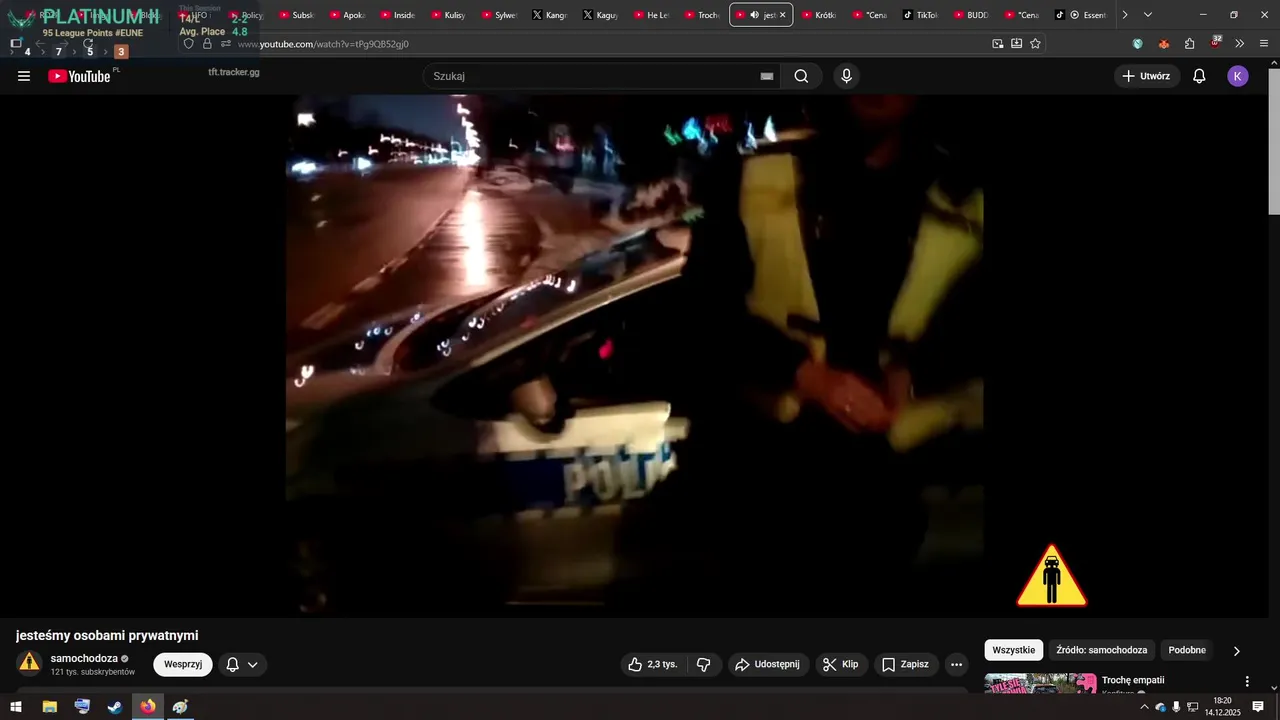This screenshot has height=720, width=1280.
Task: Switch to the TikTok tab
Action: [921, 15]
